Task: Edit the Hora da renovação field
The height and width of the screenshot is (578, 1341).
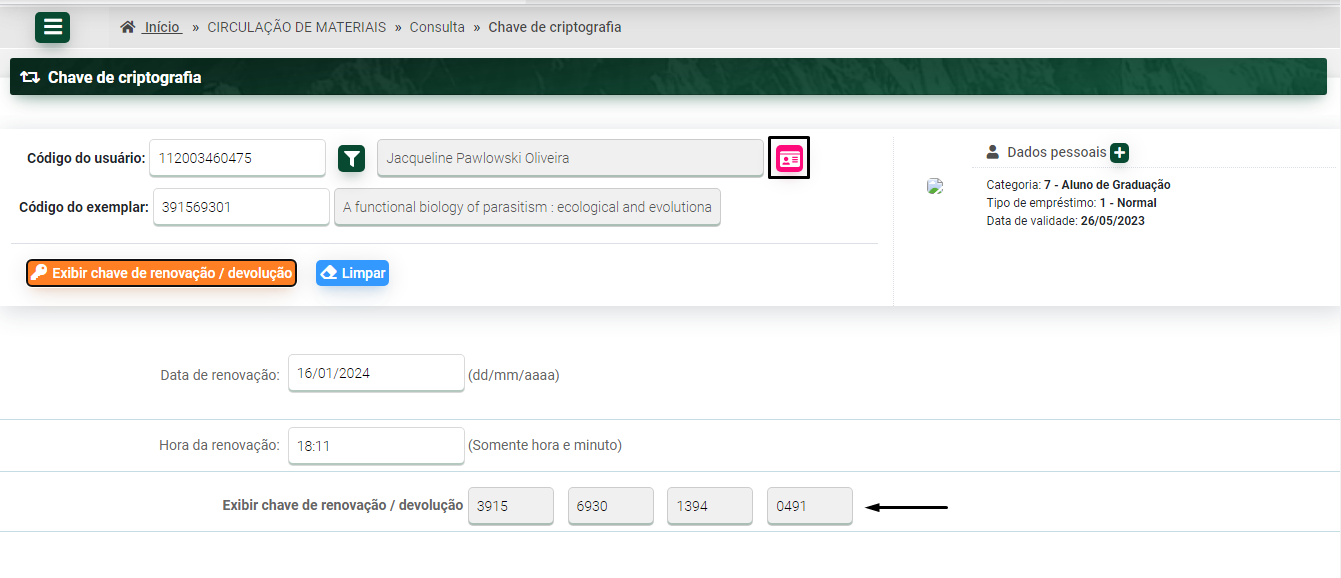Action: 376,445
